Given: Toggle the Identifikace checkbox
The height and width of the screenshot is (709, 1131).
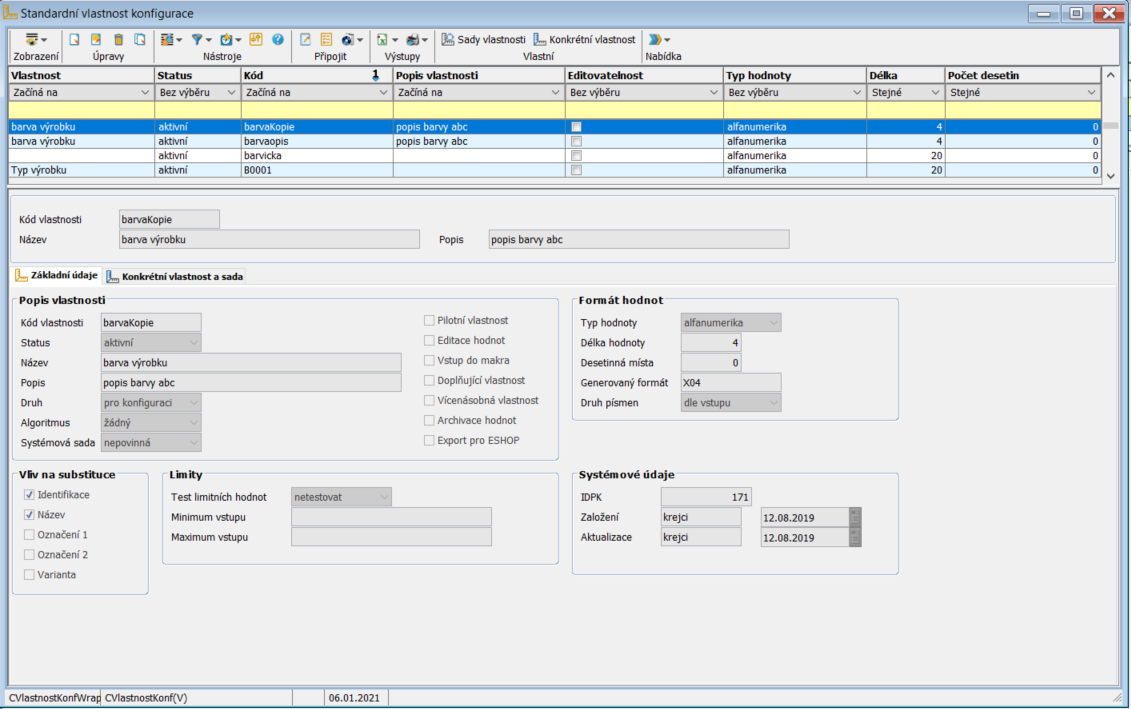Looking at the screenshot, I should pyautogui.click(x=29, y=495).
